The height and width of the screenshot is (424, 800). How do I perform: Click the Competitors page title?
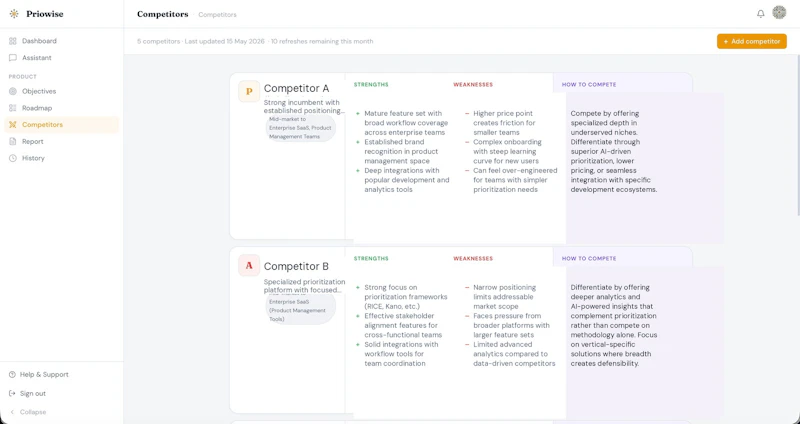[163, 14]
